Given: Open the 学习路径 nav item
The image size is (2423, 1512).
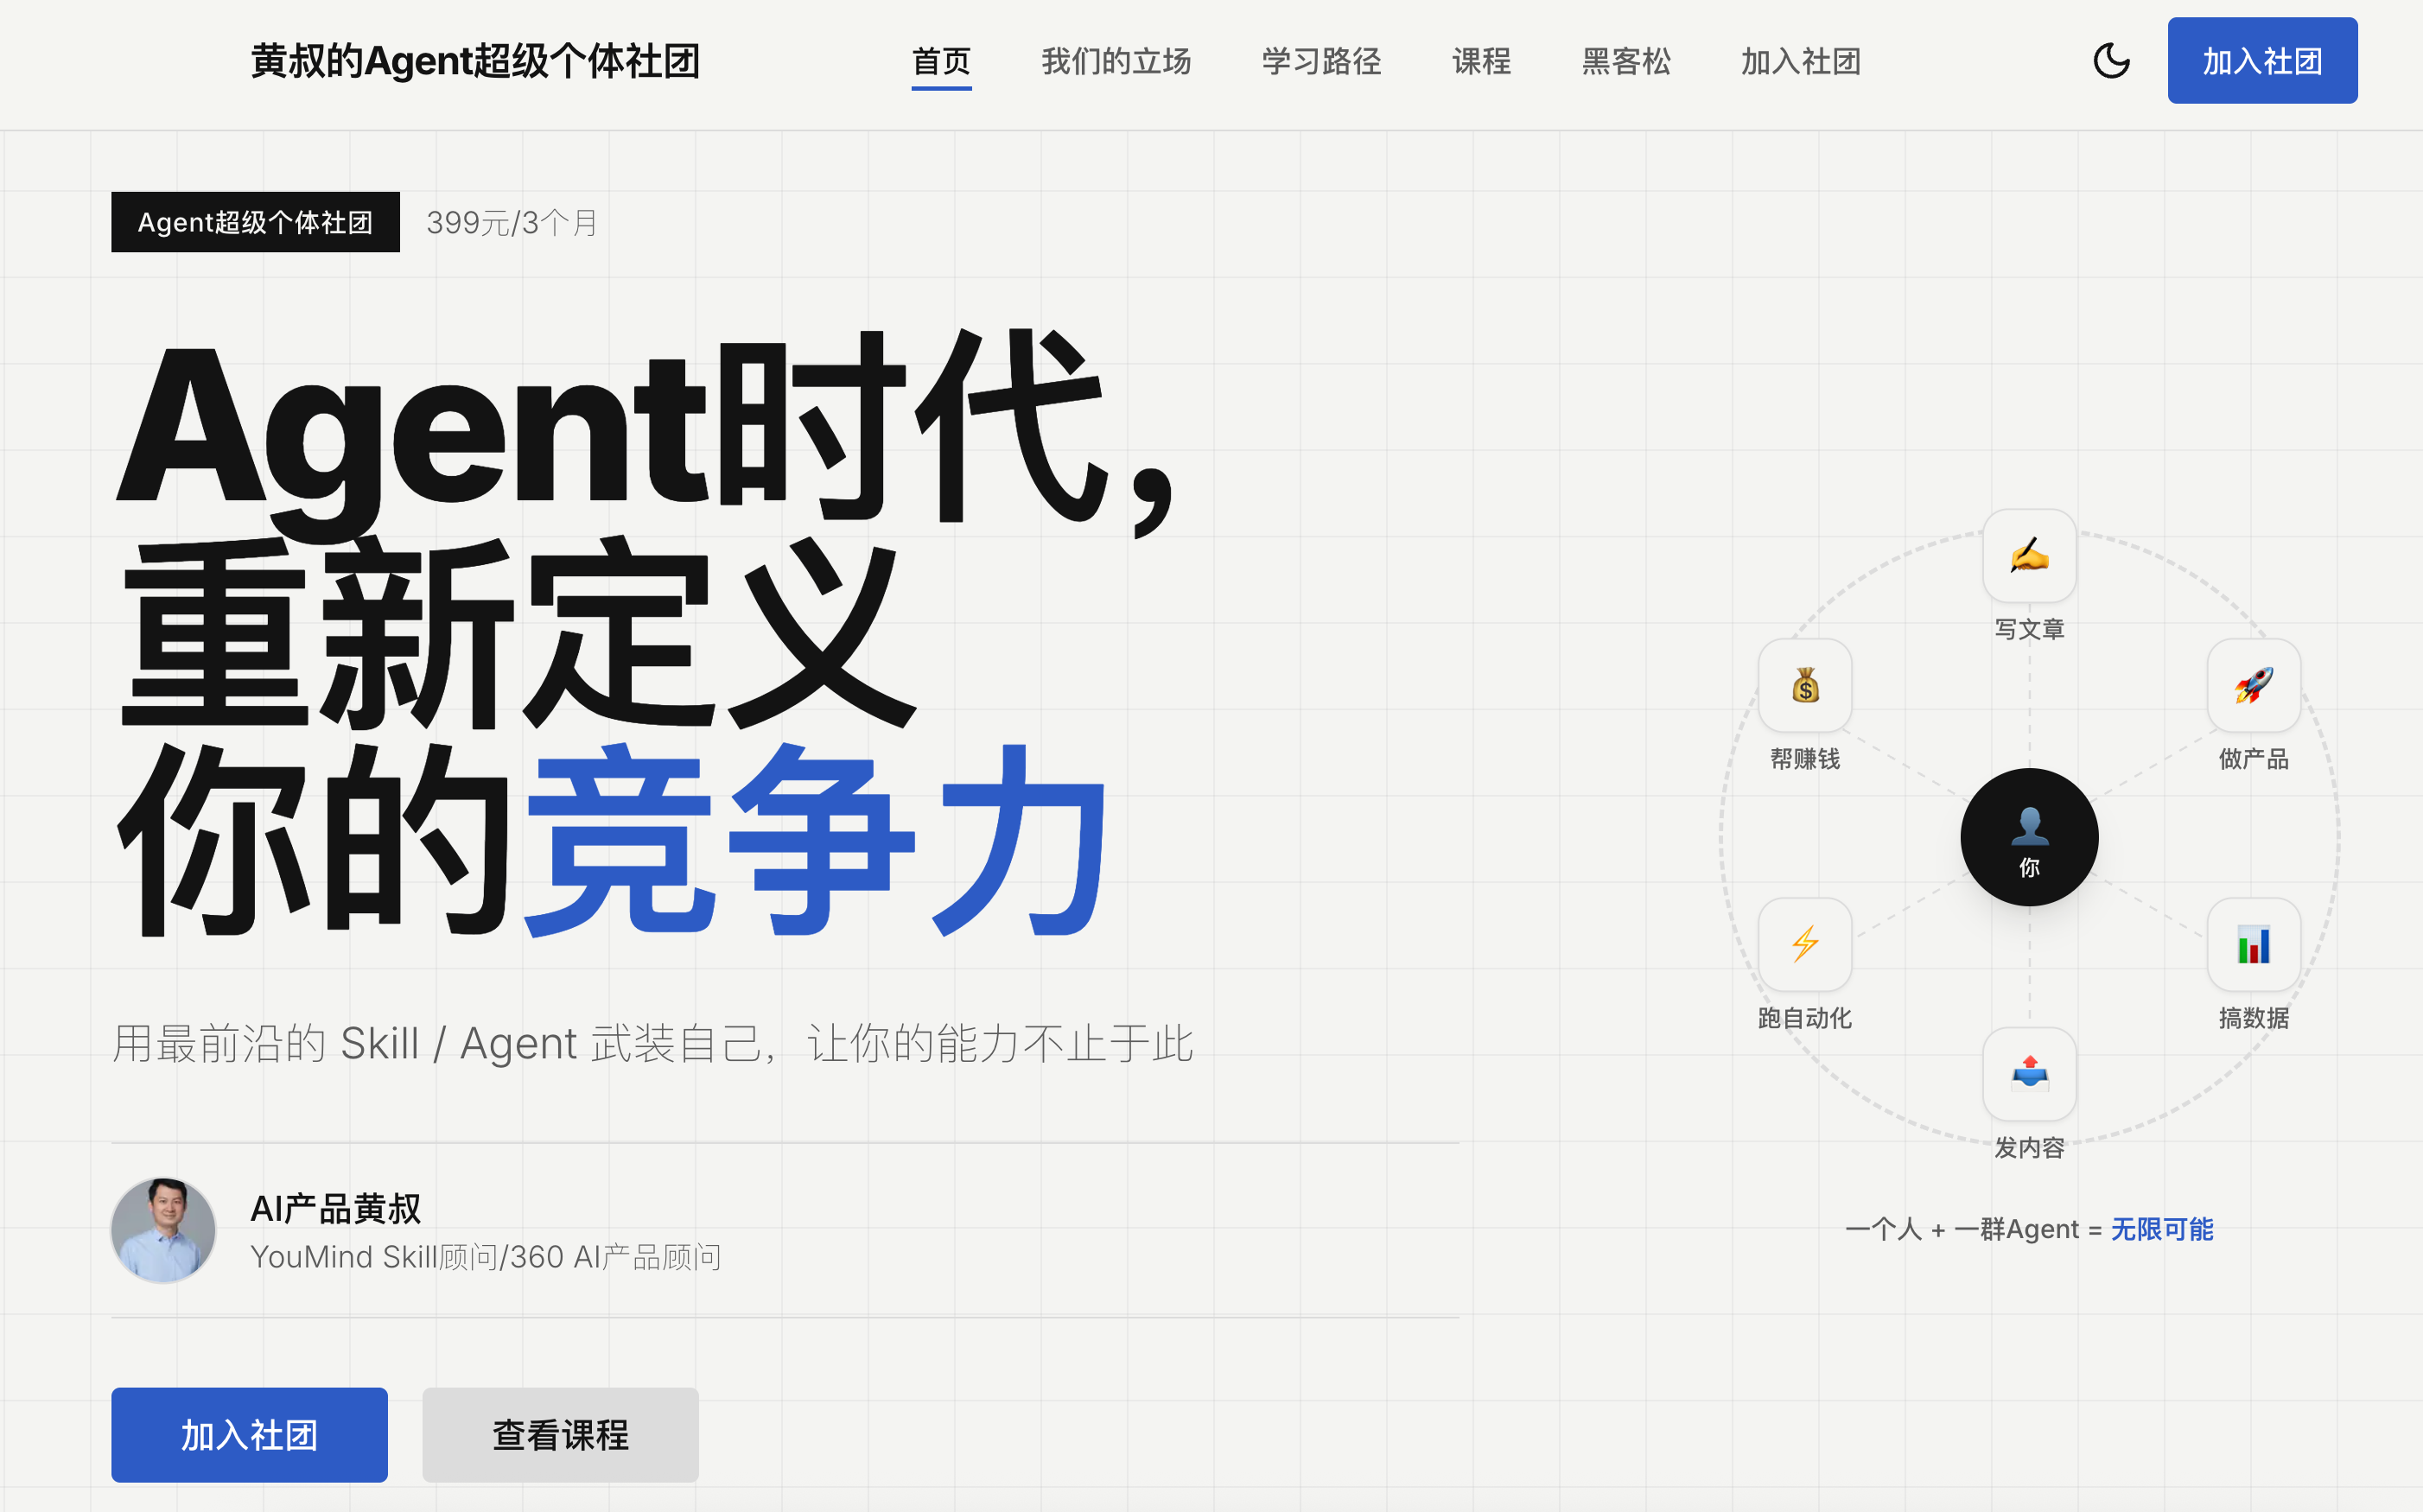Looking at the screenshot, I should [x=1321, y=62].
